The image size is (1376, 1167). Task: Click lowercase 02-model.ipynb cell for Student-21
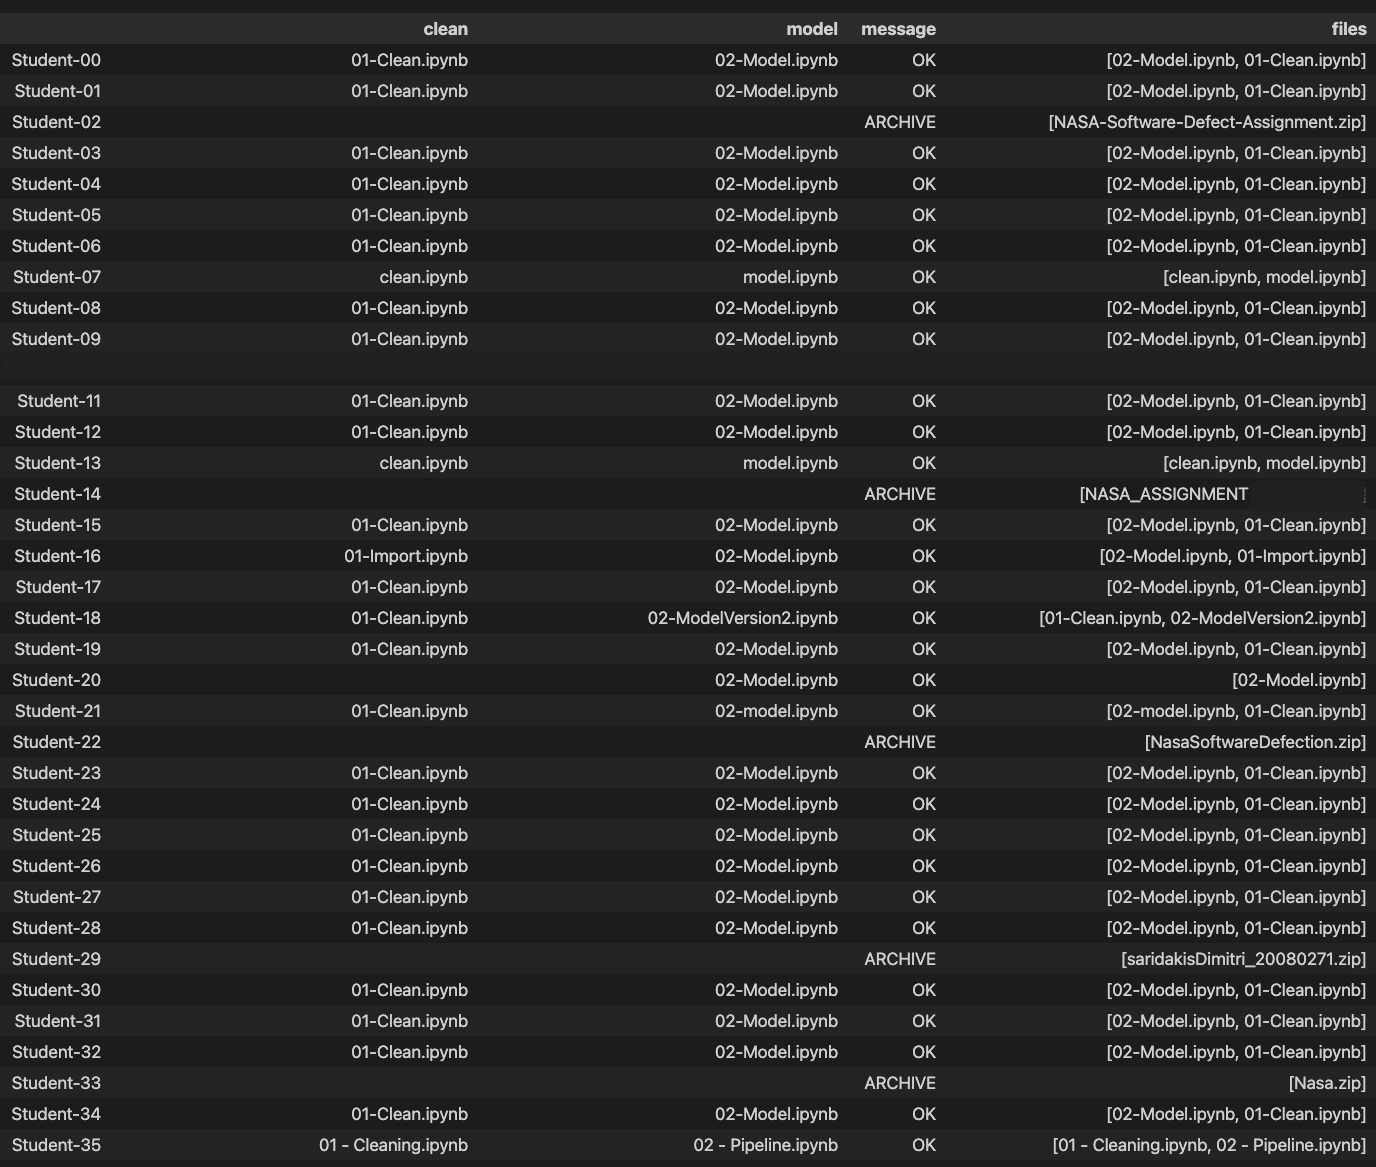click(x=776, y=711)
